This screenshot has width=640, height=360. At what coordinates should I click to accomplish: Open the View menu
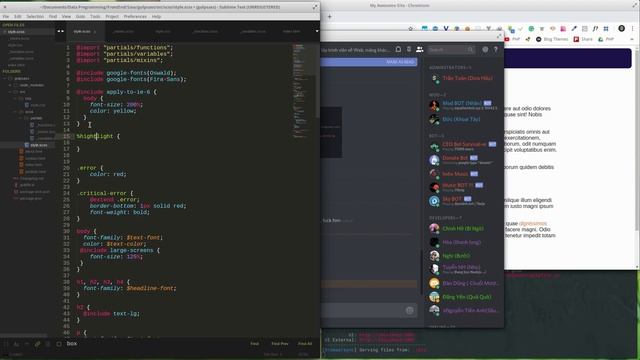point(66,17)
